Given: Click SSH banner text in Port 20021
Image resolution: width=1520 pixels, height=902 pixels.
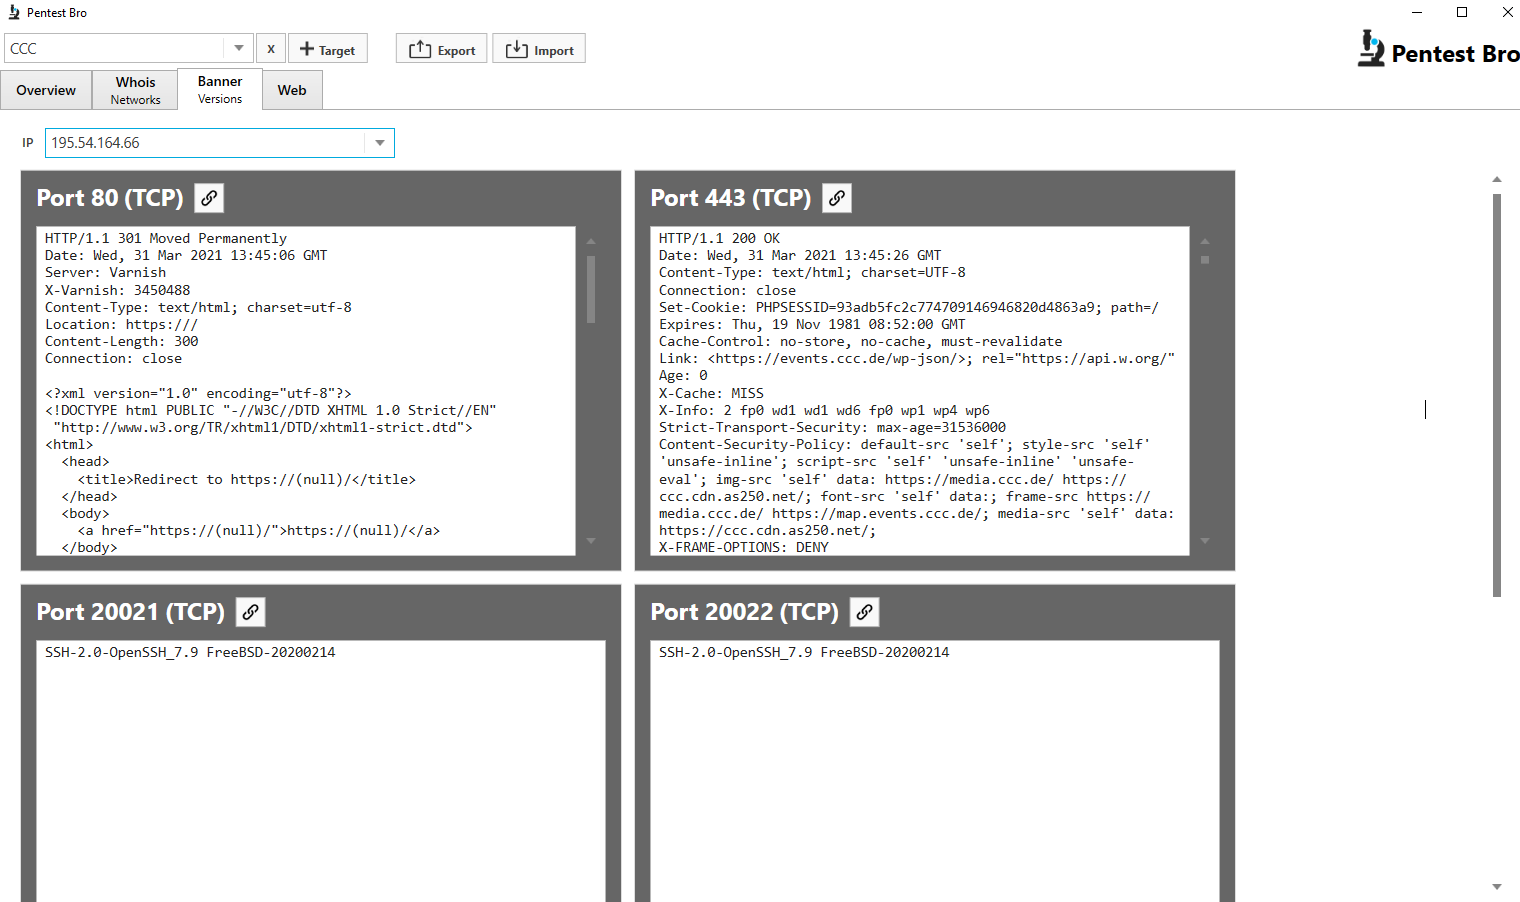Looking at the screenshot, I should (x=190, y=652).
